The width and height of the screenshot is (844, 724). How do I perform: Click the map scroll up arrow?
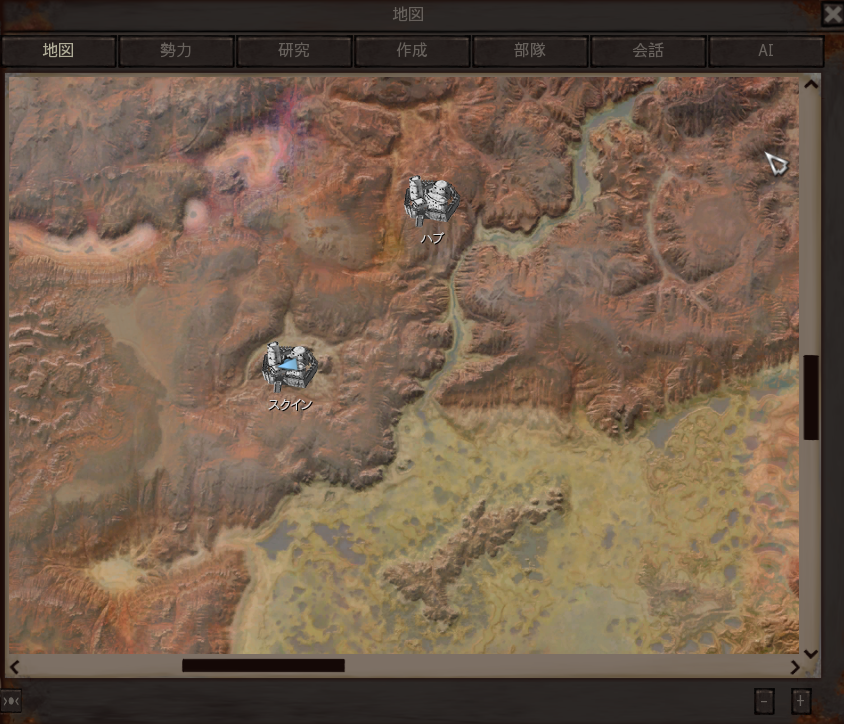(x=811, y=84)
